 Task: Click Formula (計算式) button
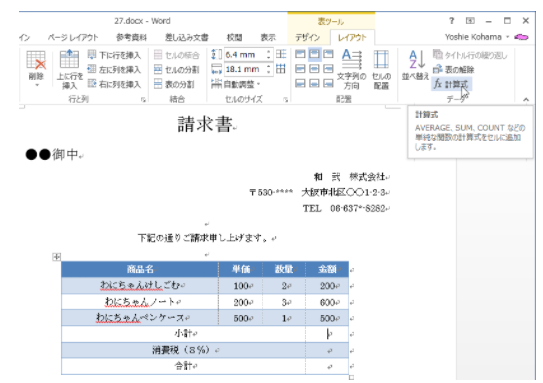pyautogui.click(x=451, y=84)
